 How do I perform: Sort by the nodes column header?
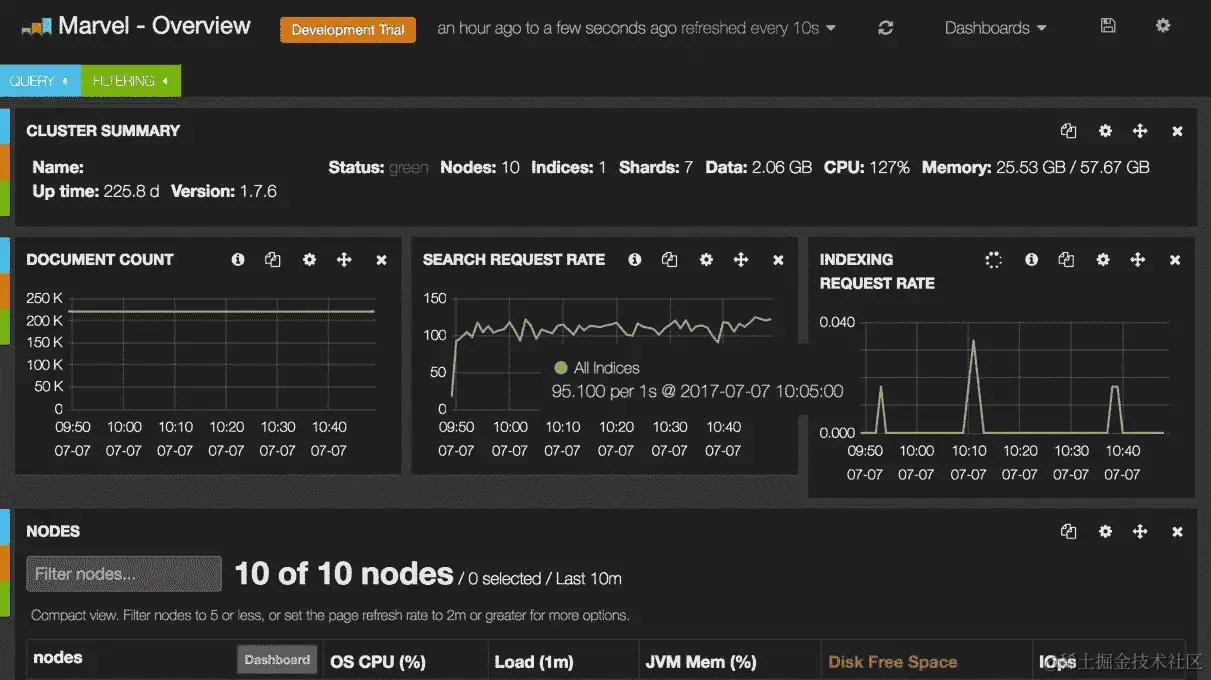[58, 658]
